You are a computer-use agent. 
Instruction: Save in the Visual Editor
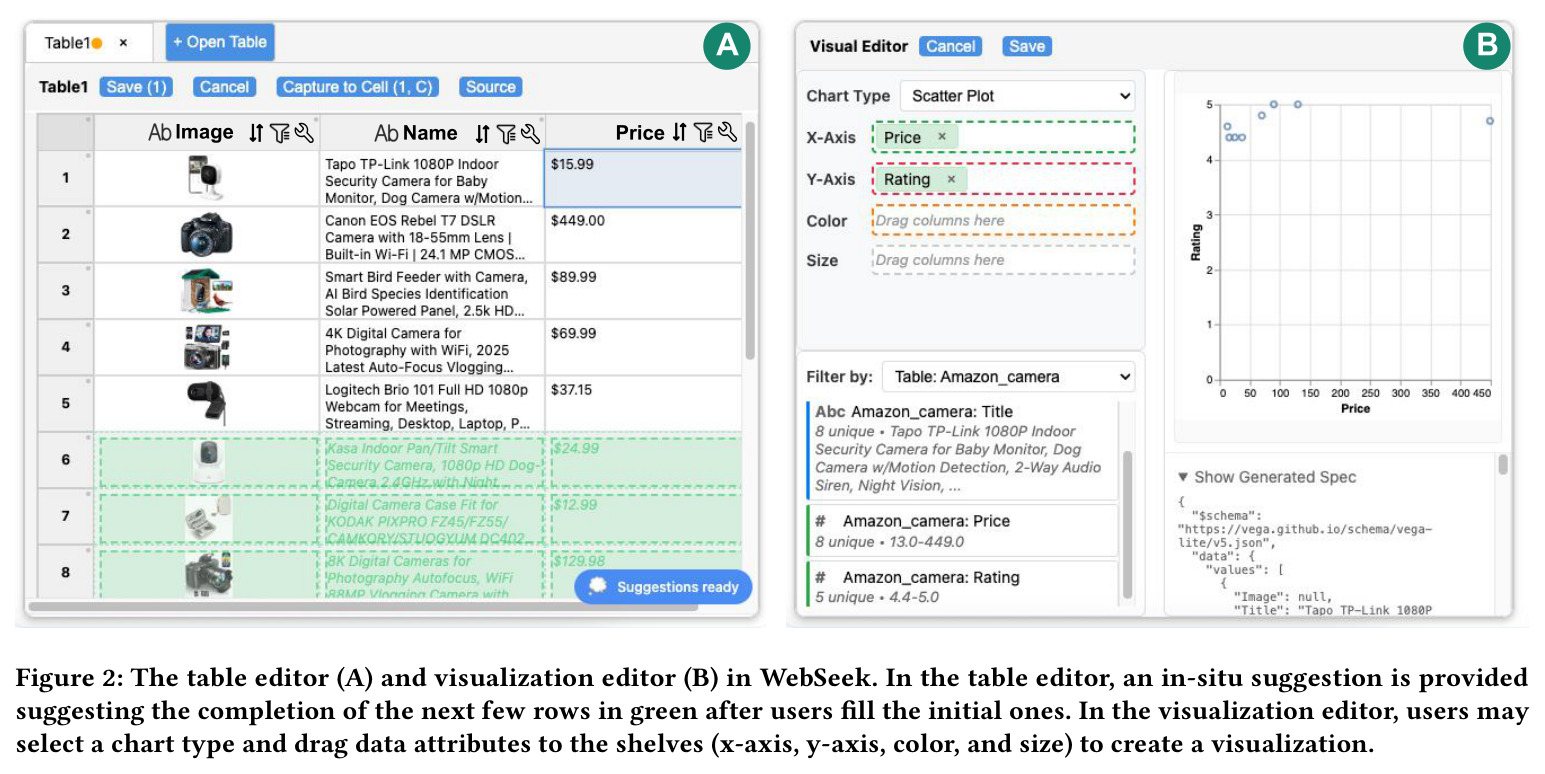(x=1027, y=46)
